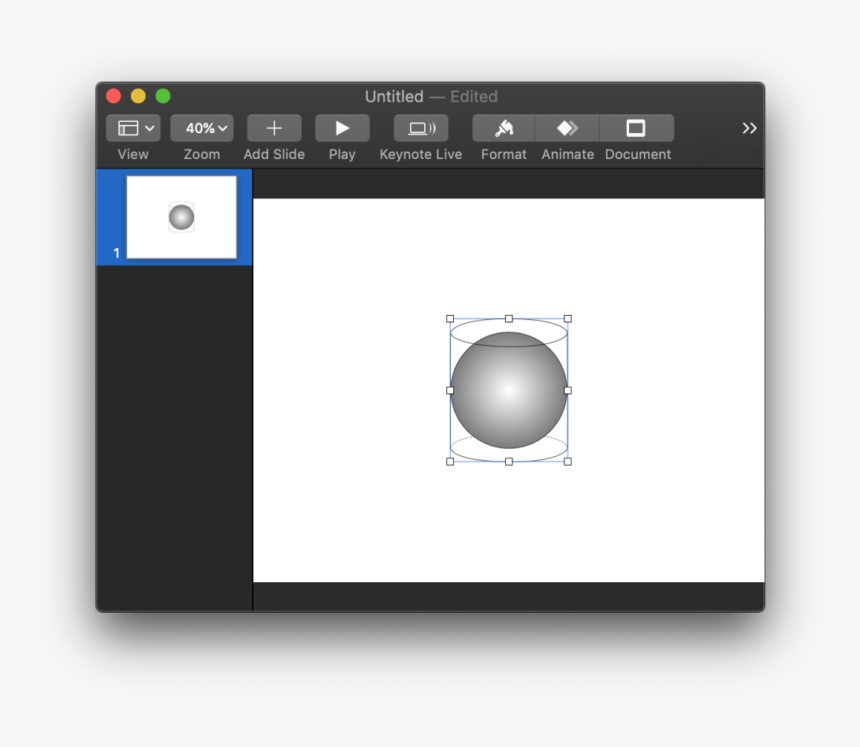Screen dimensions: 860x747
Task: Click the View navigator icon
Action: (x=128, y=127)
